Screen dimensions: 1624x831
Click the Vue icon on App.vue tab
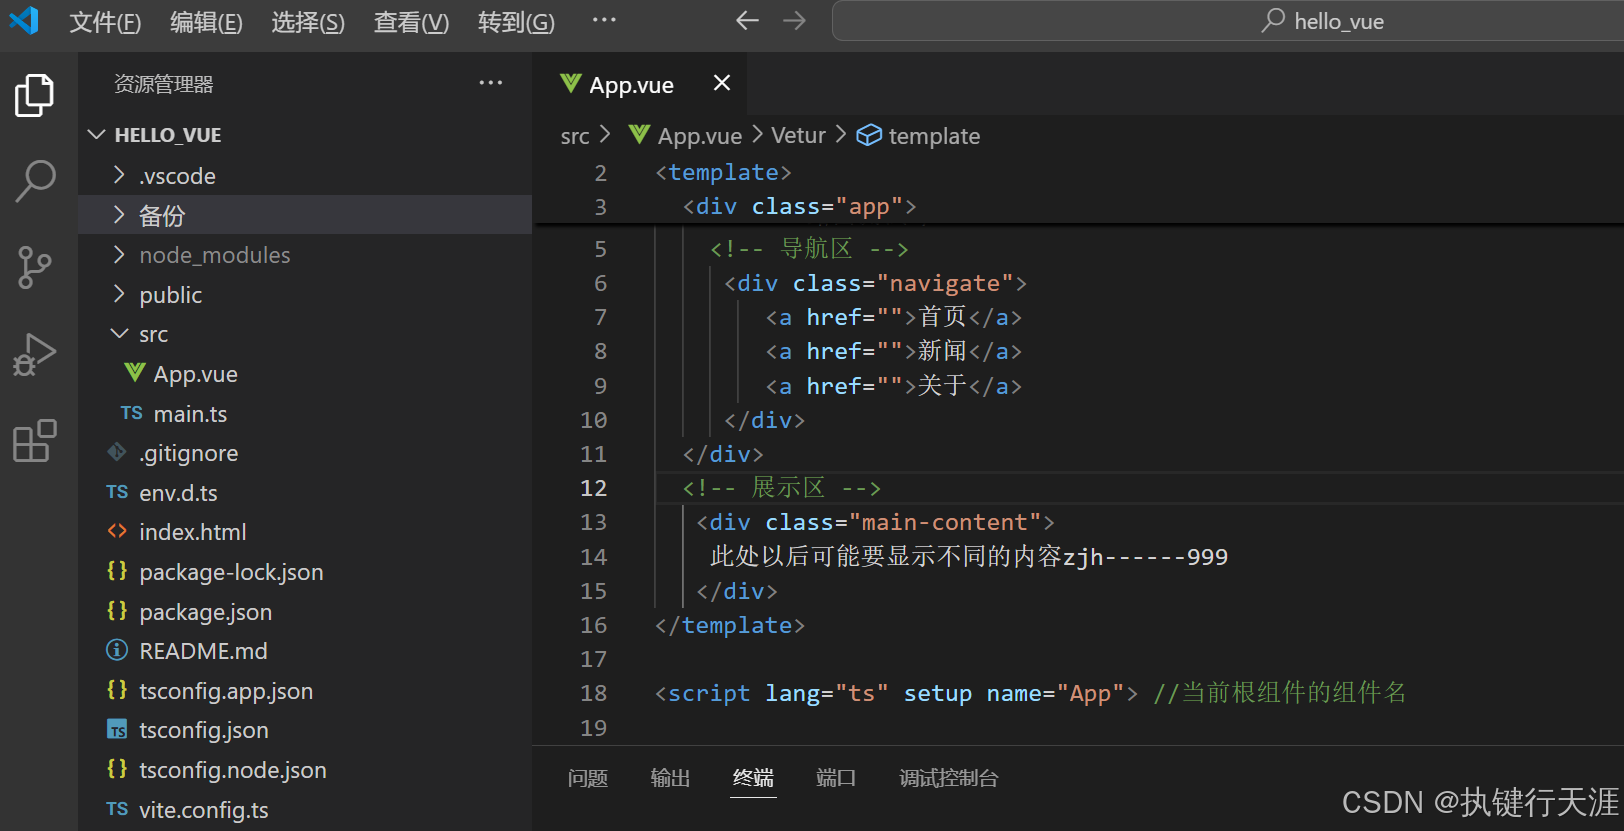(x=571, y=84)
